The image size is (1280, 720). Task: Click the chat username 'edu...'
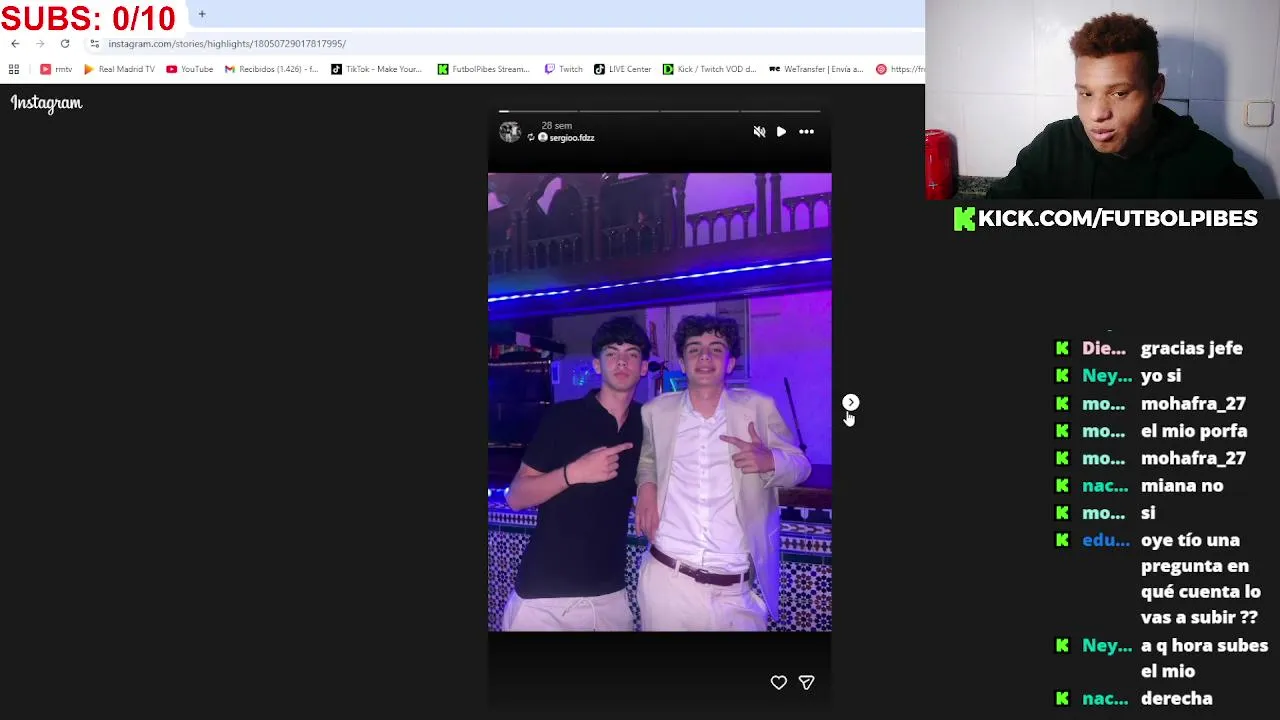[x=1106, y=540]
